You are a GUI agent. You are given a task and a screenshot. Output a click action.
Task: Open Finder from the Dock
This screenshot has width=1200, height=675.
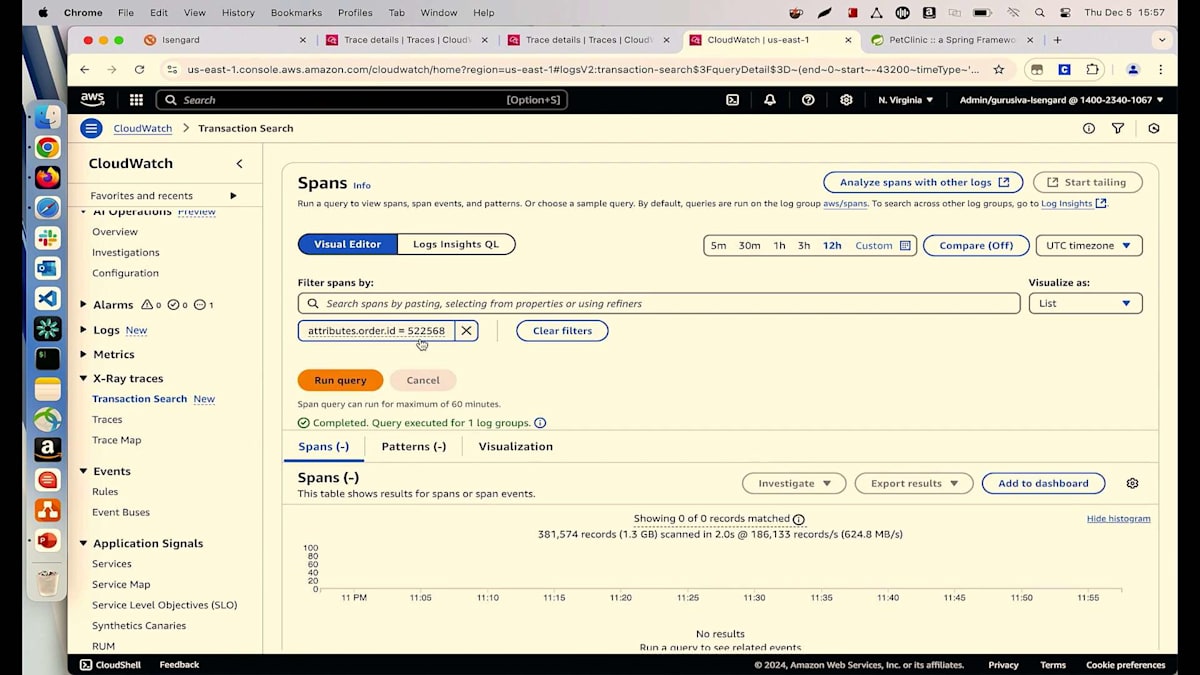coord(47,117)
